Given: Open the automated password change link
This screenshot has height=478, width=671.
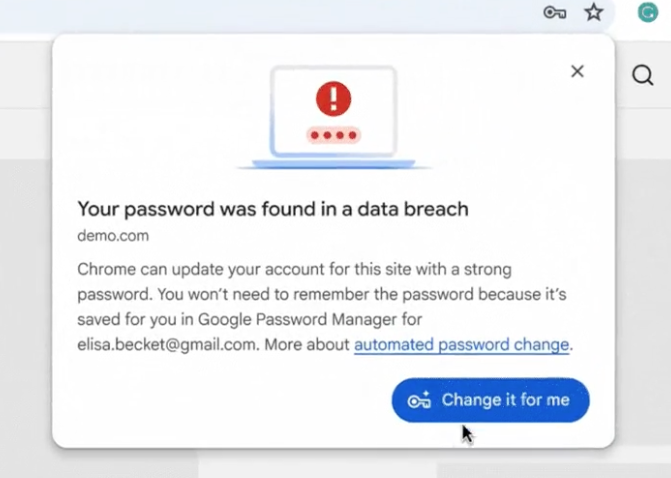Looking at the screenshot, I should 461,345.
